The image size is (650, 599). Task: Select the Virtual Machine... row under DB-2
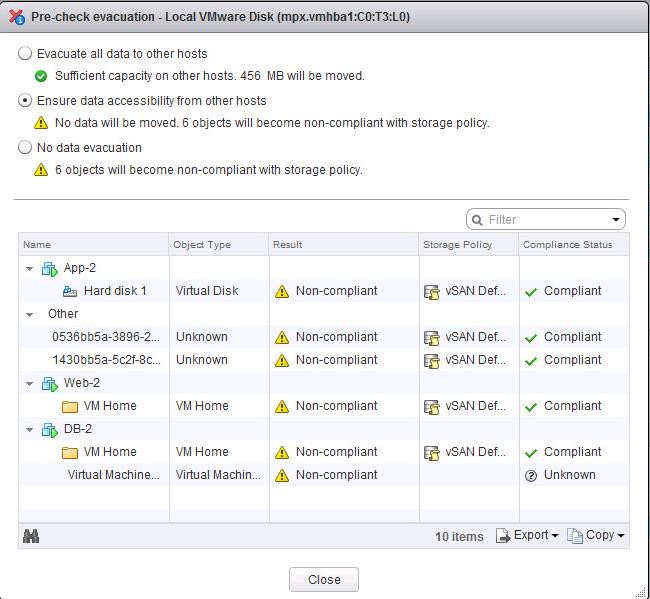(324, 475)
